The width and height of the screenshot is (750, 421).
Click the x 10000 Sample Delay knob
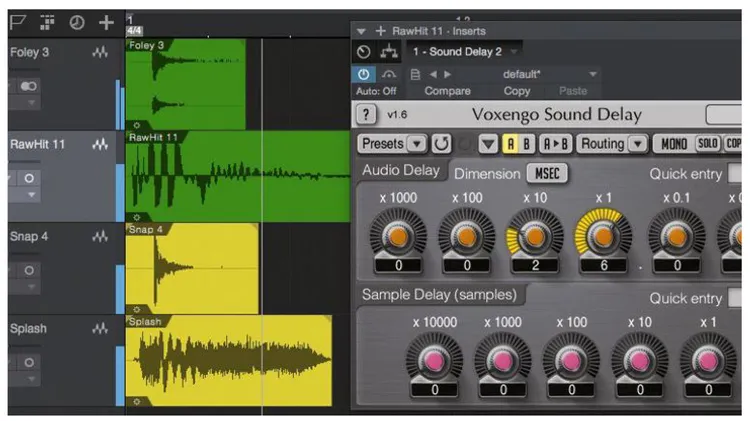(434, 360)
